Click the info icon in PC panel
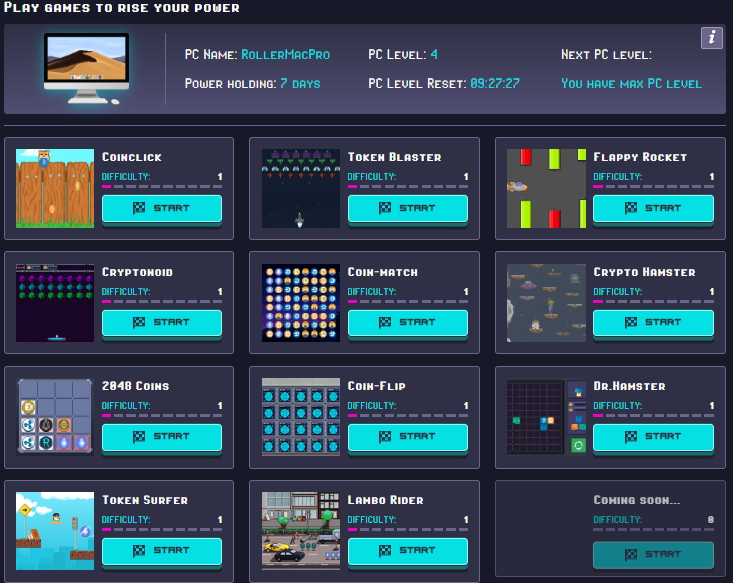 point(711,37)
